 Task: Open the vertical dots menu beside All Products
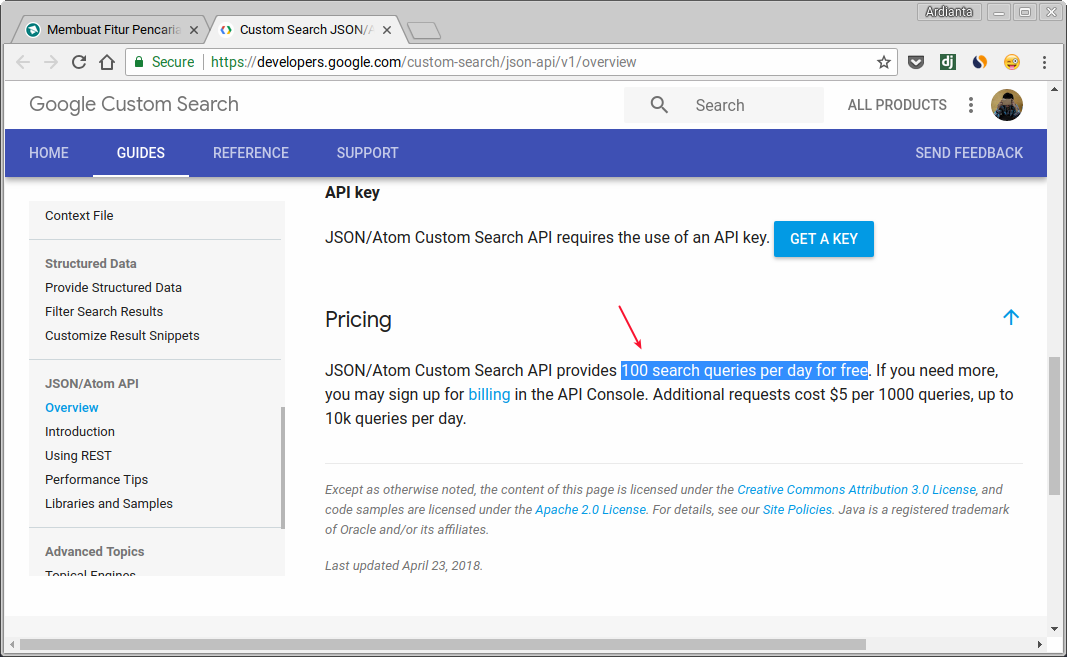pyautogui.click(x=970, y=105)
